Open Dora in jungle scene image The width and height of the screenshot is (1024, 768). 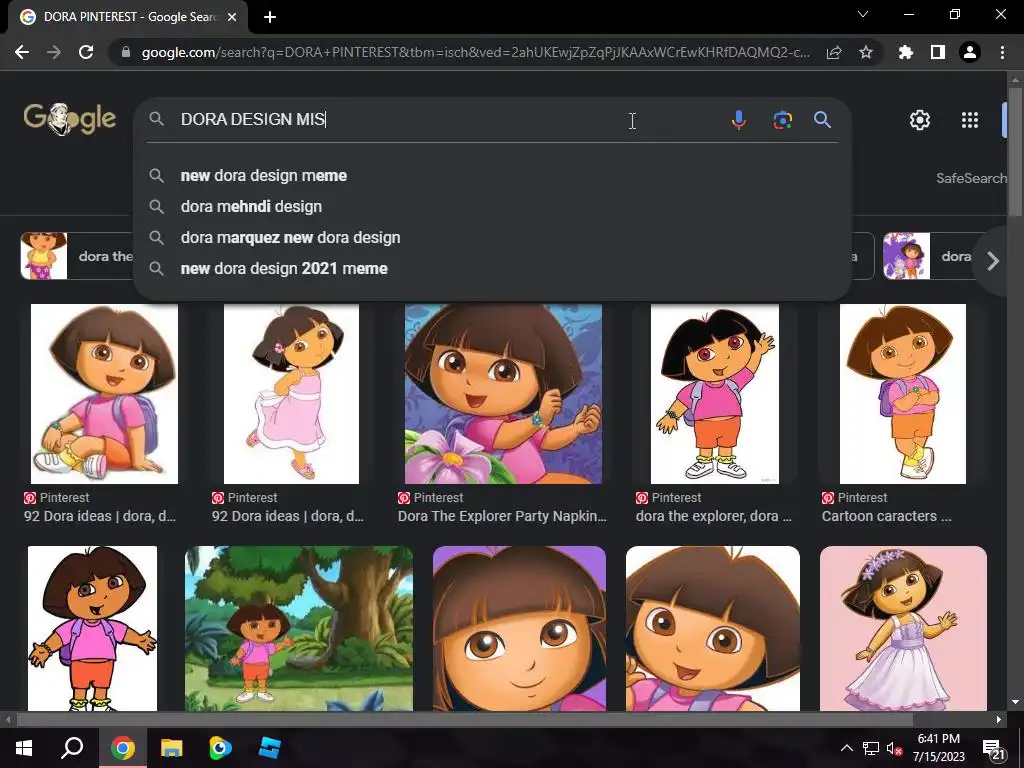tap(298, 628)
